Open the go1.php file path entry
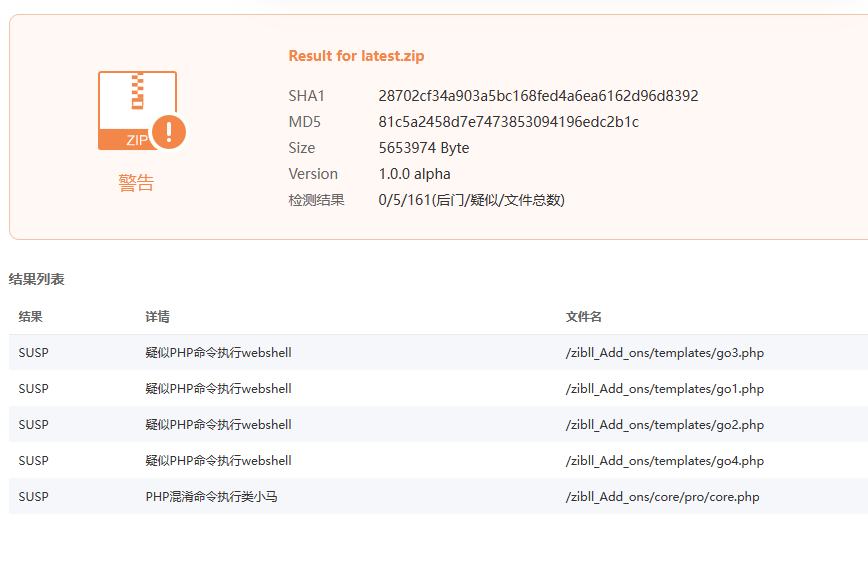Viewport: 868px width, 573px height. pos(664,389)
